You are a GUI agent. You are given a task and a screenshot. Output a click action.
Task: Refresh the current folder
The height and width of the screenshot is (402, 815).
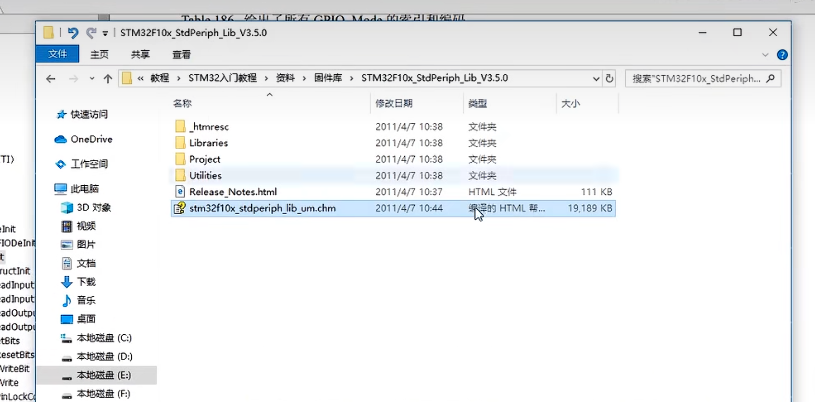pos(610,79)
